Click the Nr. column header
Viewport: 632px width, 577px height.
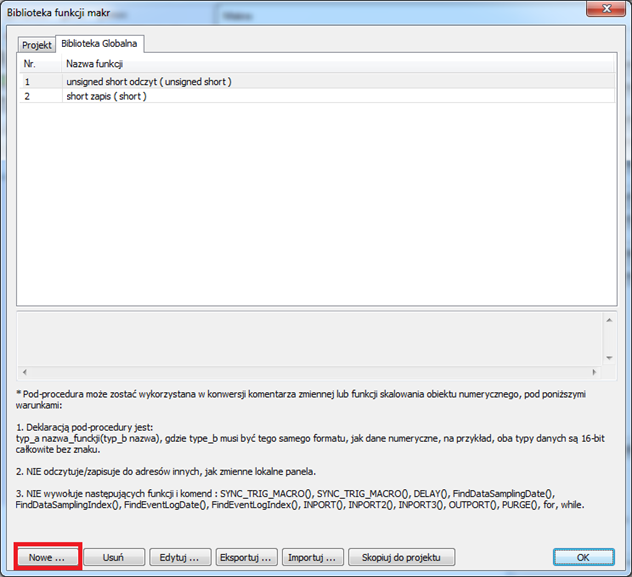tap(40, 64)
